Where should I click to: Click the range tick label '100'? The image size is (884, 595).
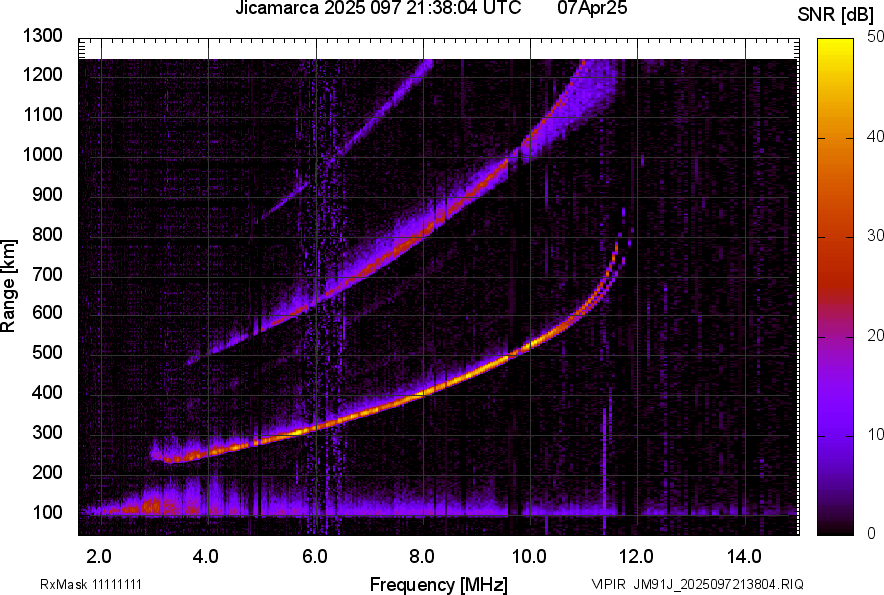(x=47, y=512)
